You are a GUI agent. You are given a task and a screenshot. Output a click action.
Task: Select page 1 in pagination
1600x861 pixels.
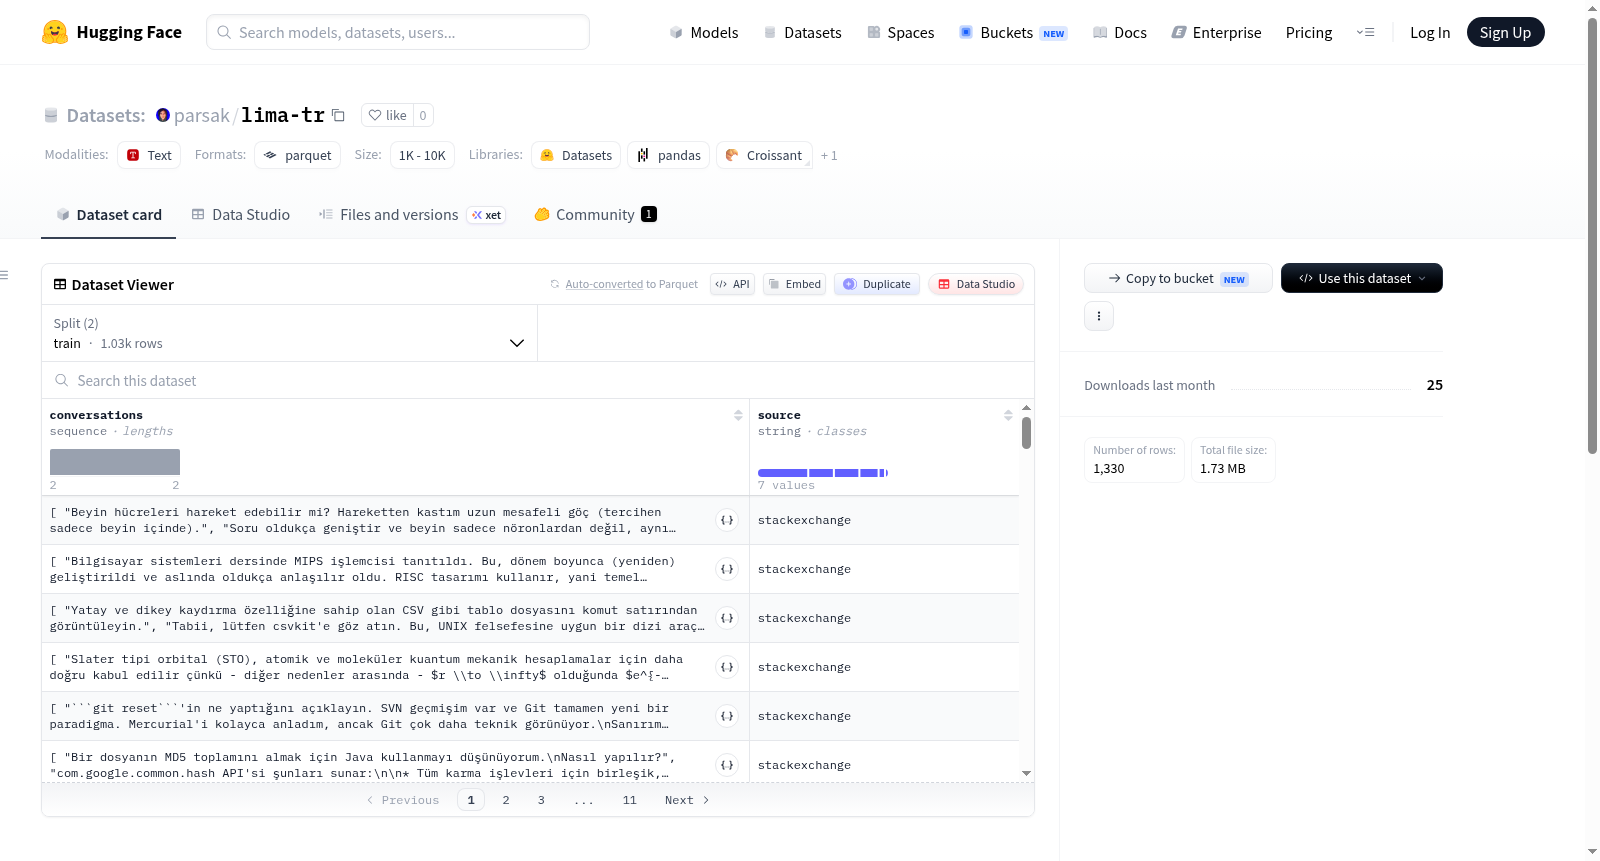click(x=471, y=800)
